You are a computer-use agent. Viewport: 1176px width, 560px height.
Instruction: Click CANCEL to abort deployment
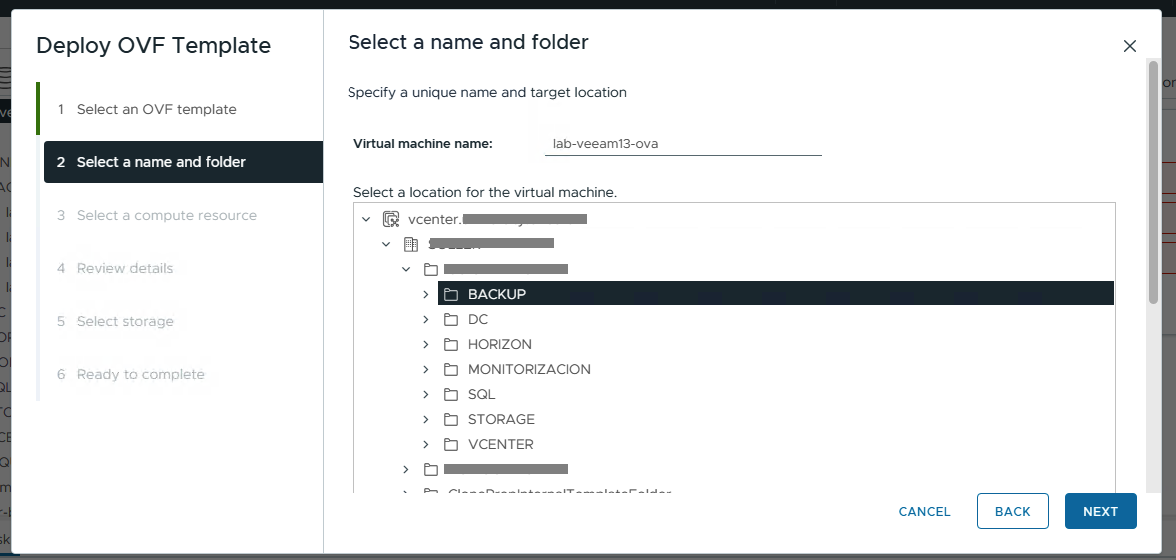coord(925,511)
